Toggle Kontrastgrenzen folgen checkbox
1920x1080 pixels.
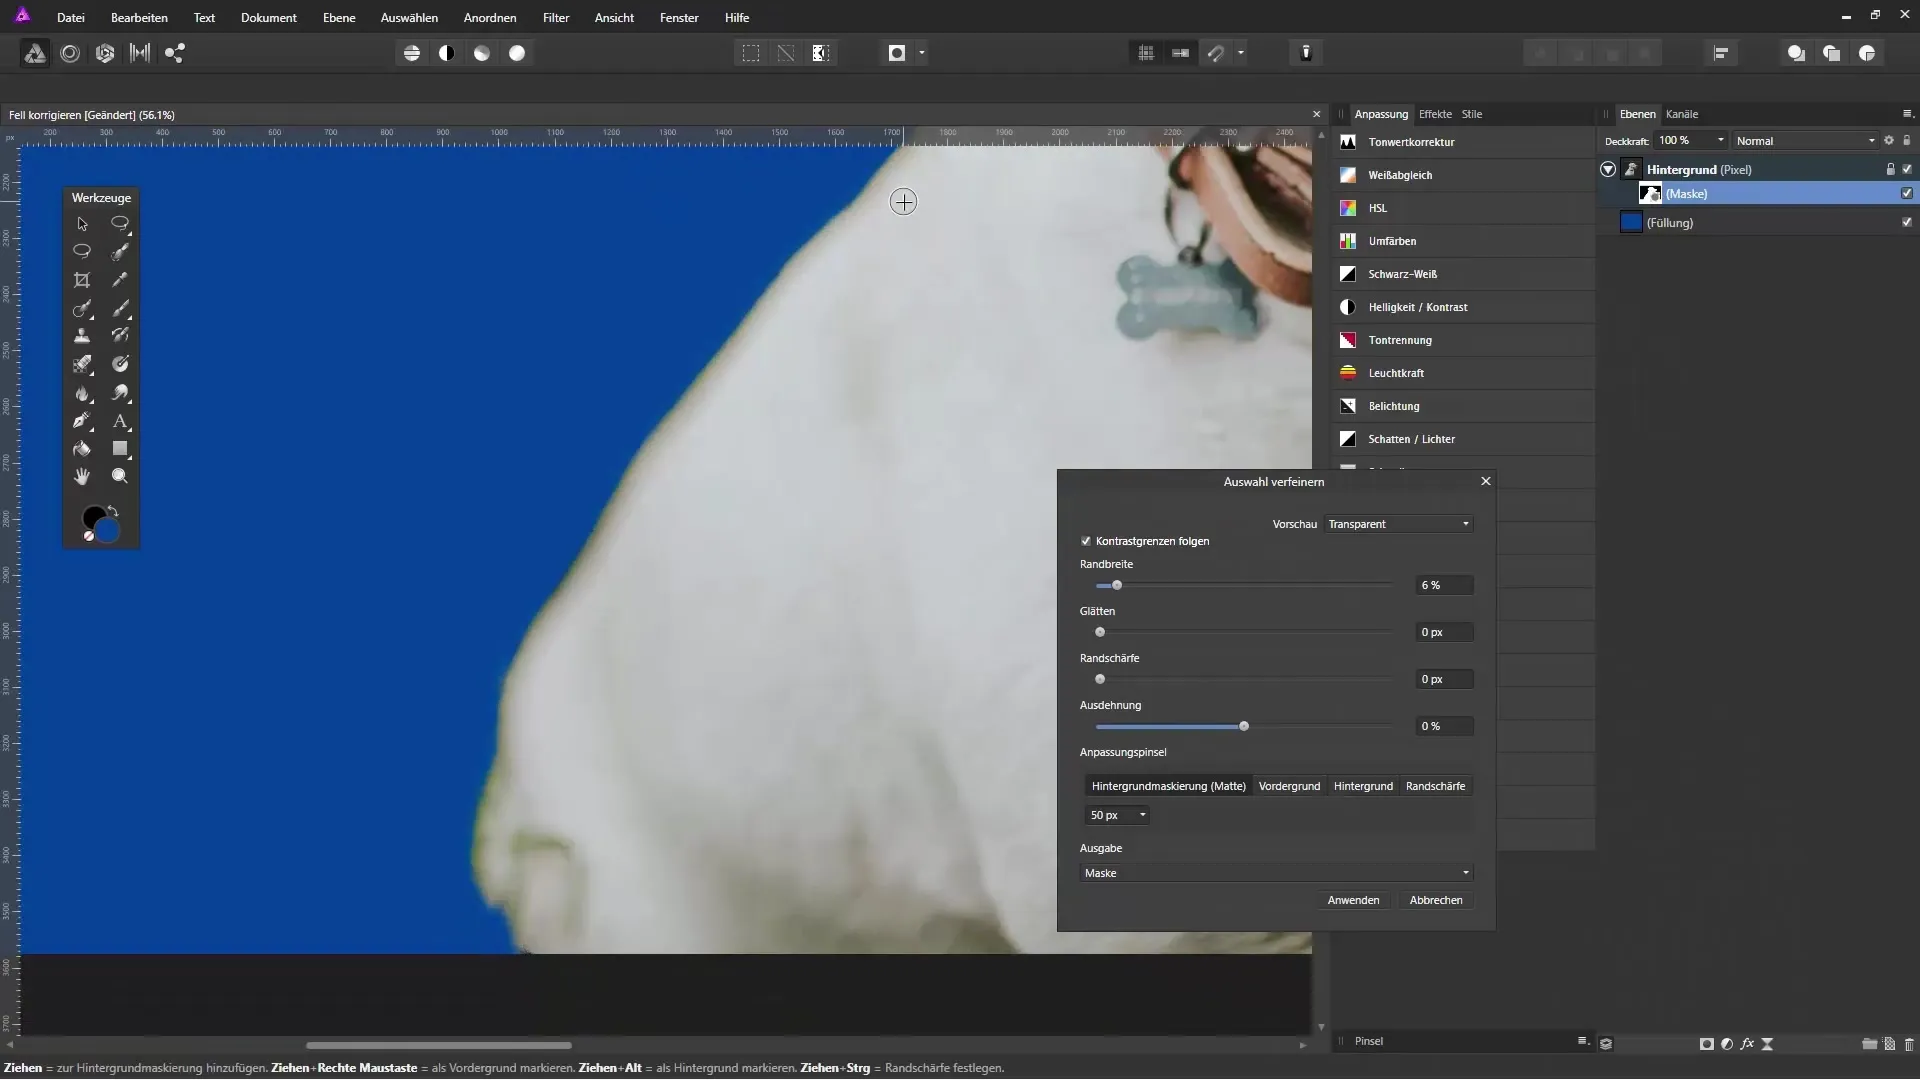(1086, 541)
